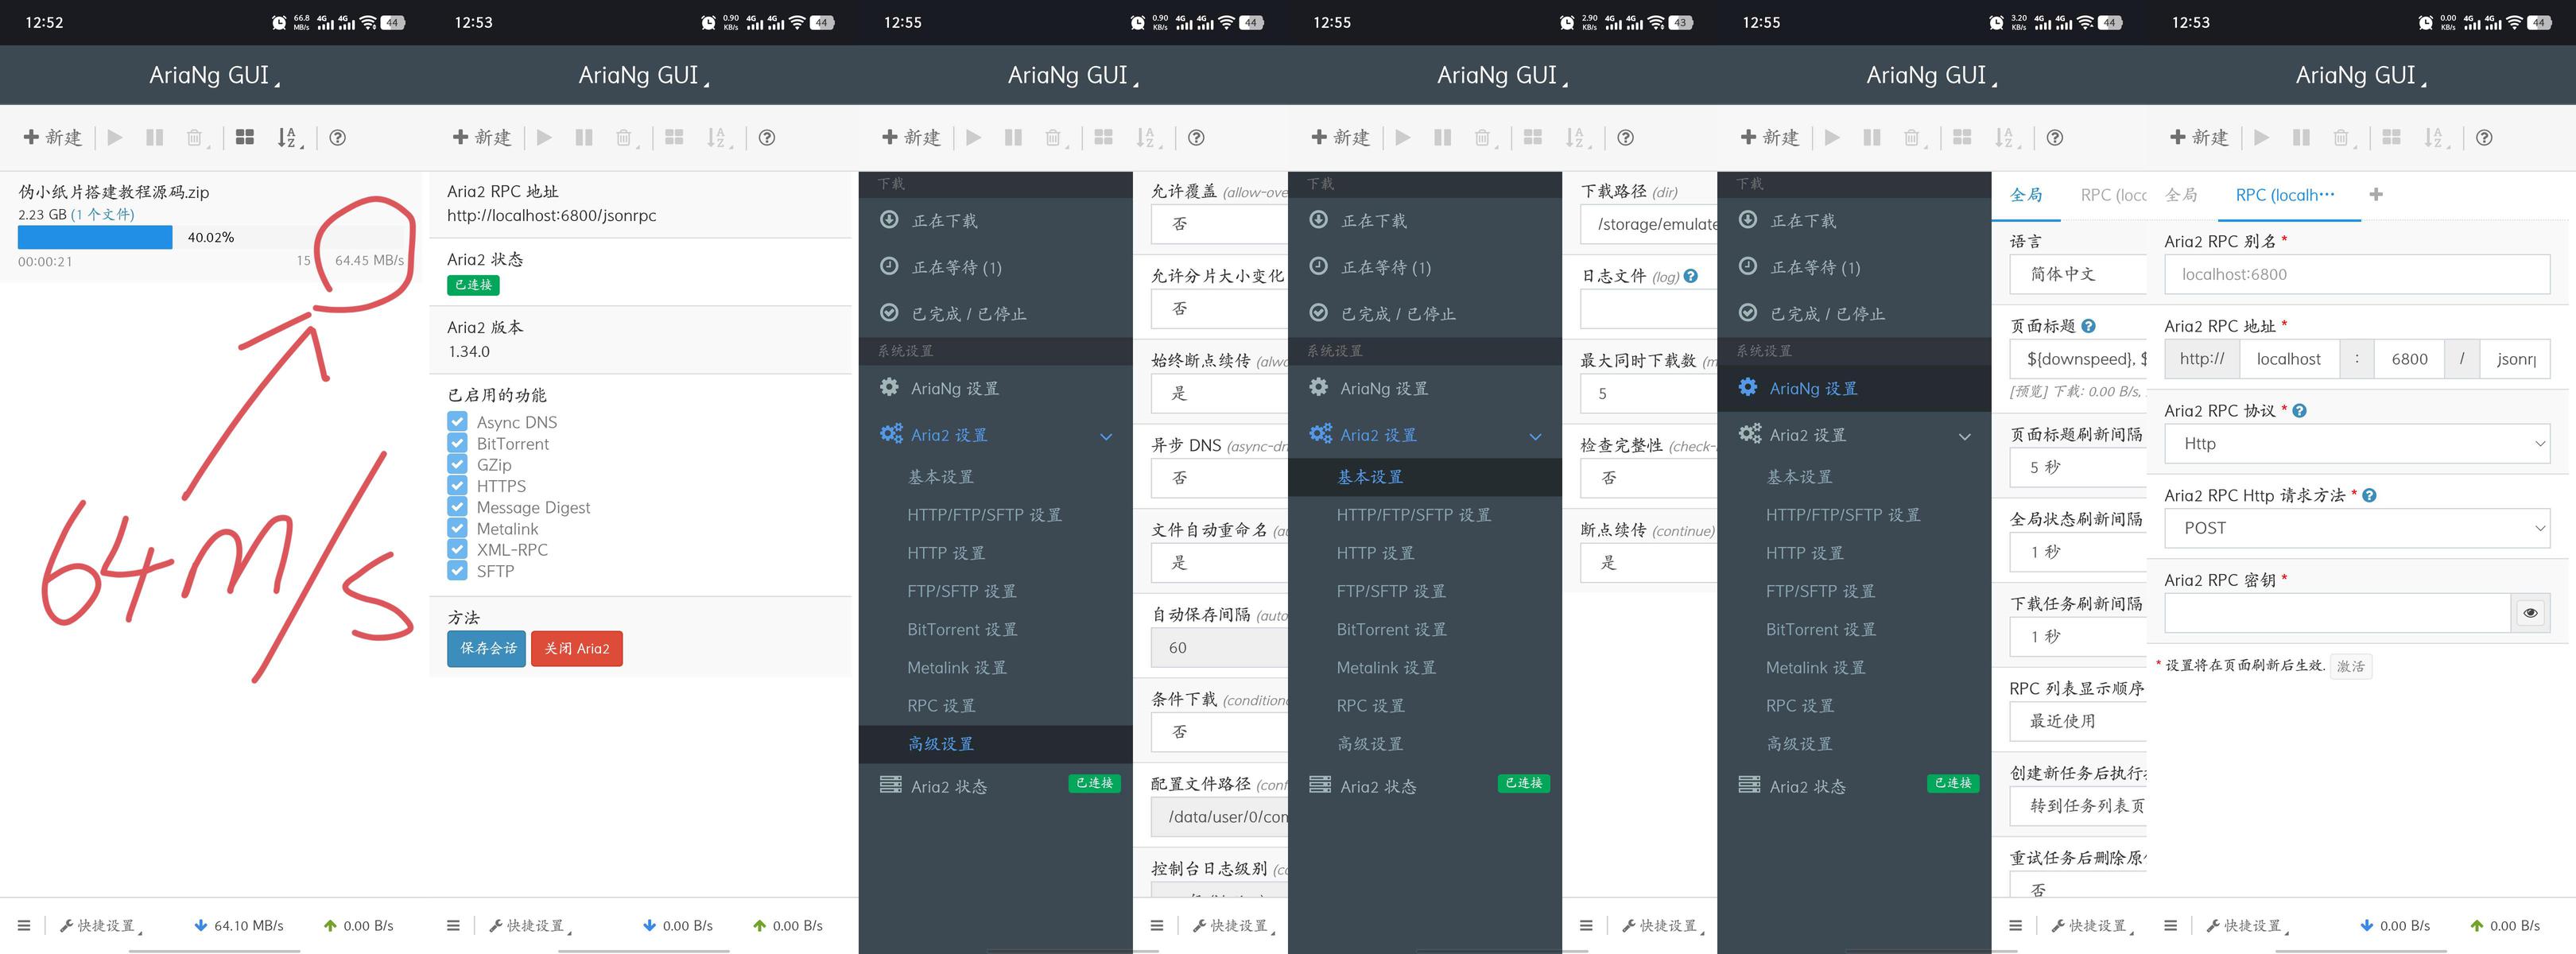Switch to the RPC (localh…) tab
2576x954 pixels.
pos(2285,195)
